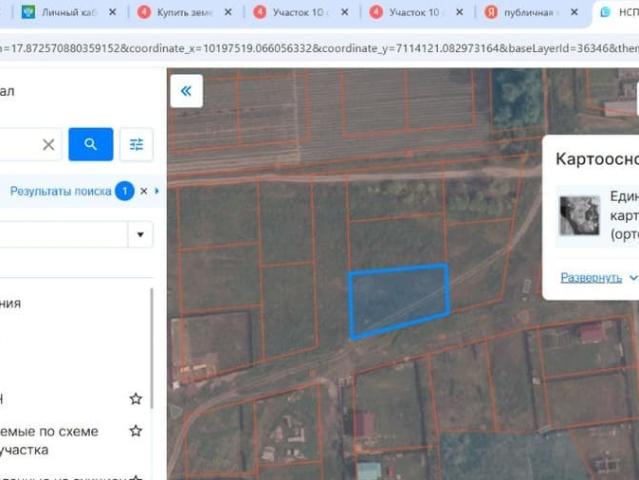This screenshot has width=639, height=480.
Task: Star the 'емые по схеме' layer
Action: point(136,431)
